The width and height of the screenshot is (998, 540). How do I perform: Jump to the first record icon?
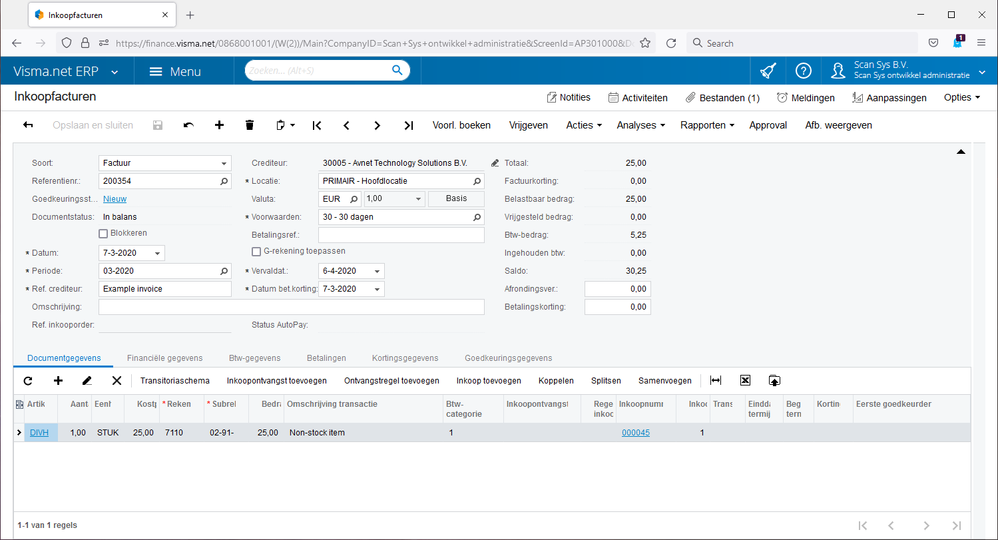point(316,125)
